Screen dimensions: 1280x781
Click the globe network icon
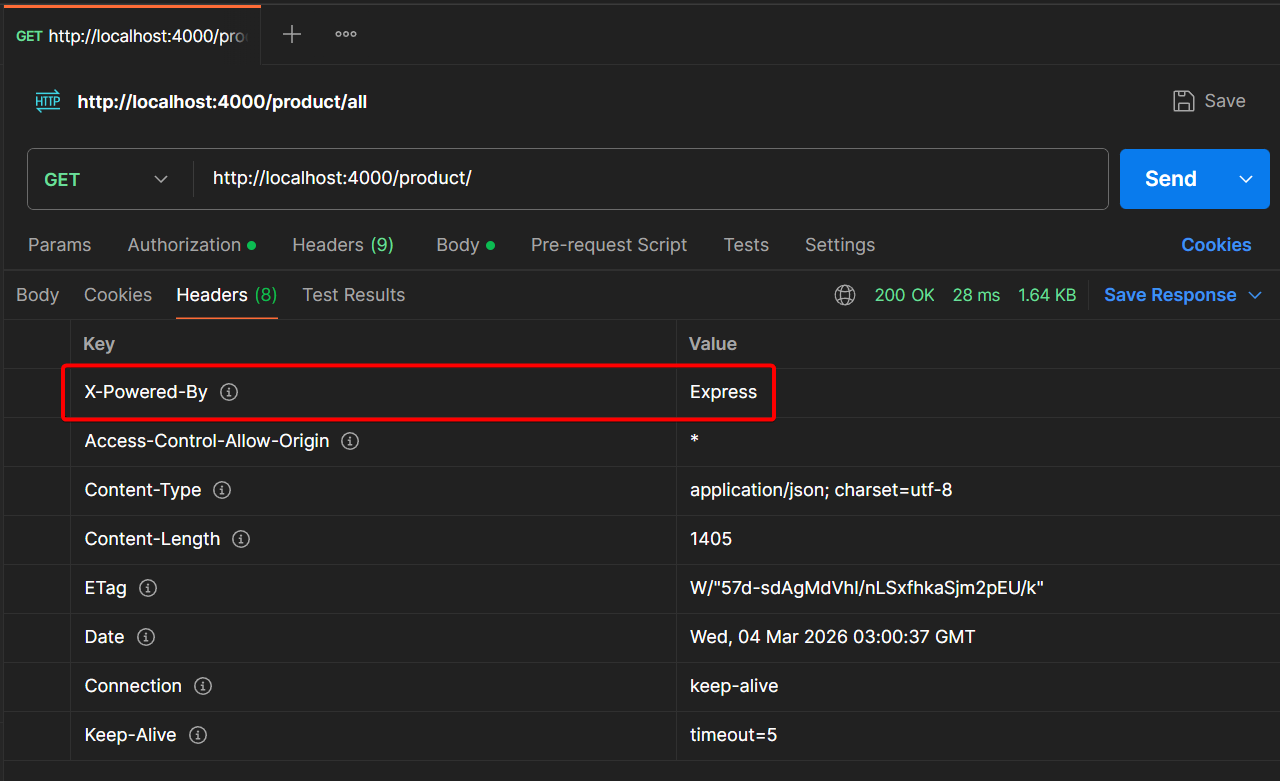coord(845,295)
